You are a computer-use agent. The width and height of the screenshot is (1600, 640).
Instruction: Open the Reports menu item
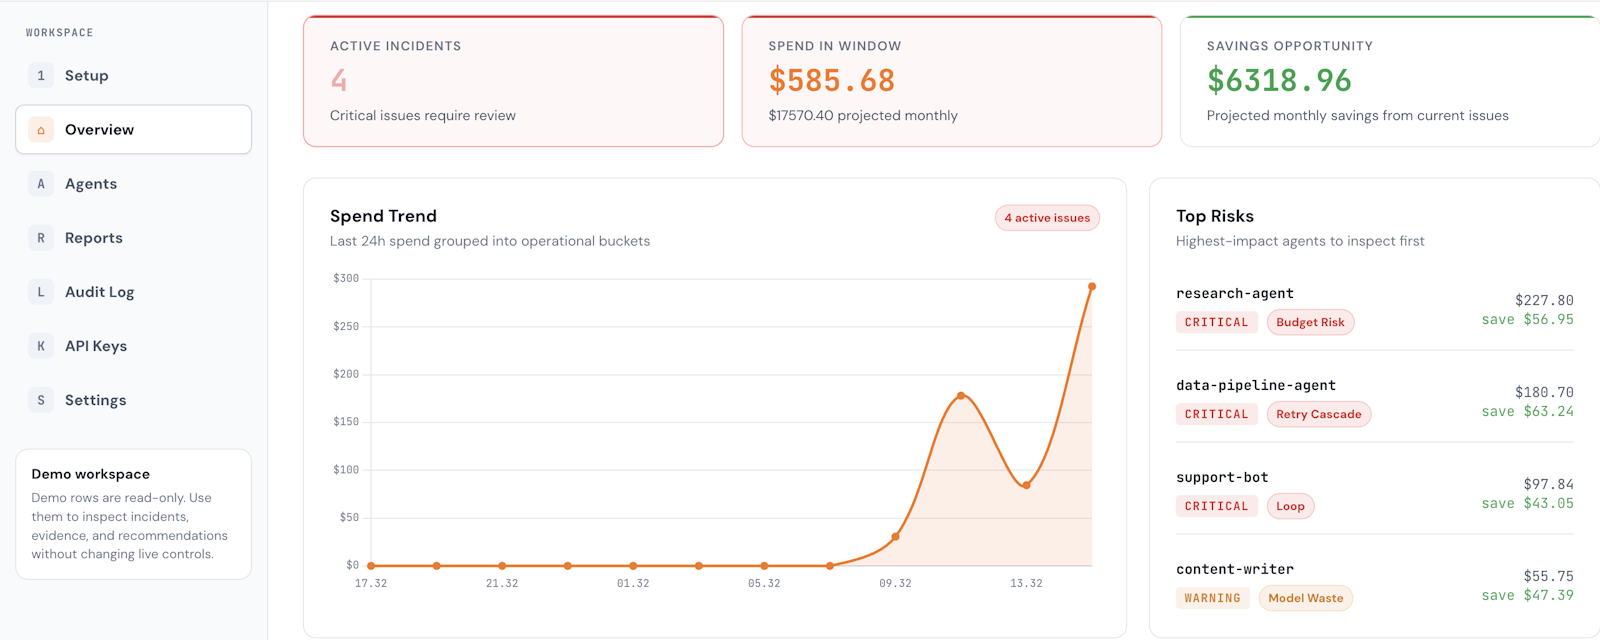pyautogui.click(x=133, y=238)
